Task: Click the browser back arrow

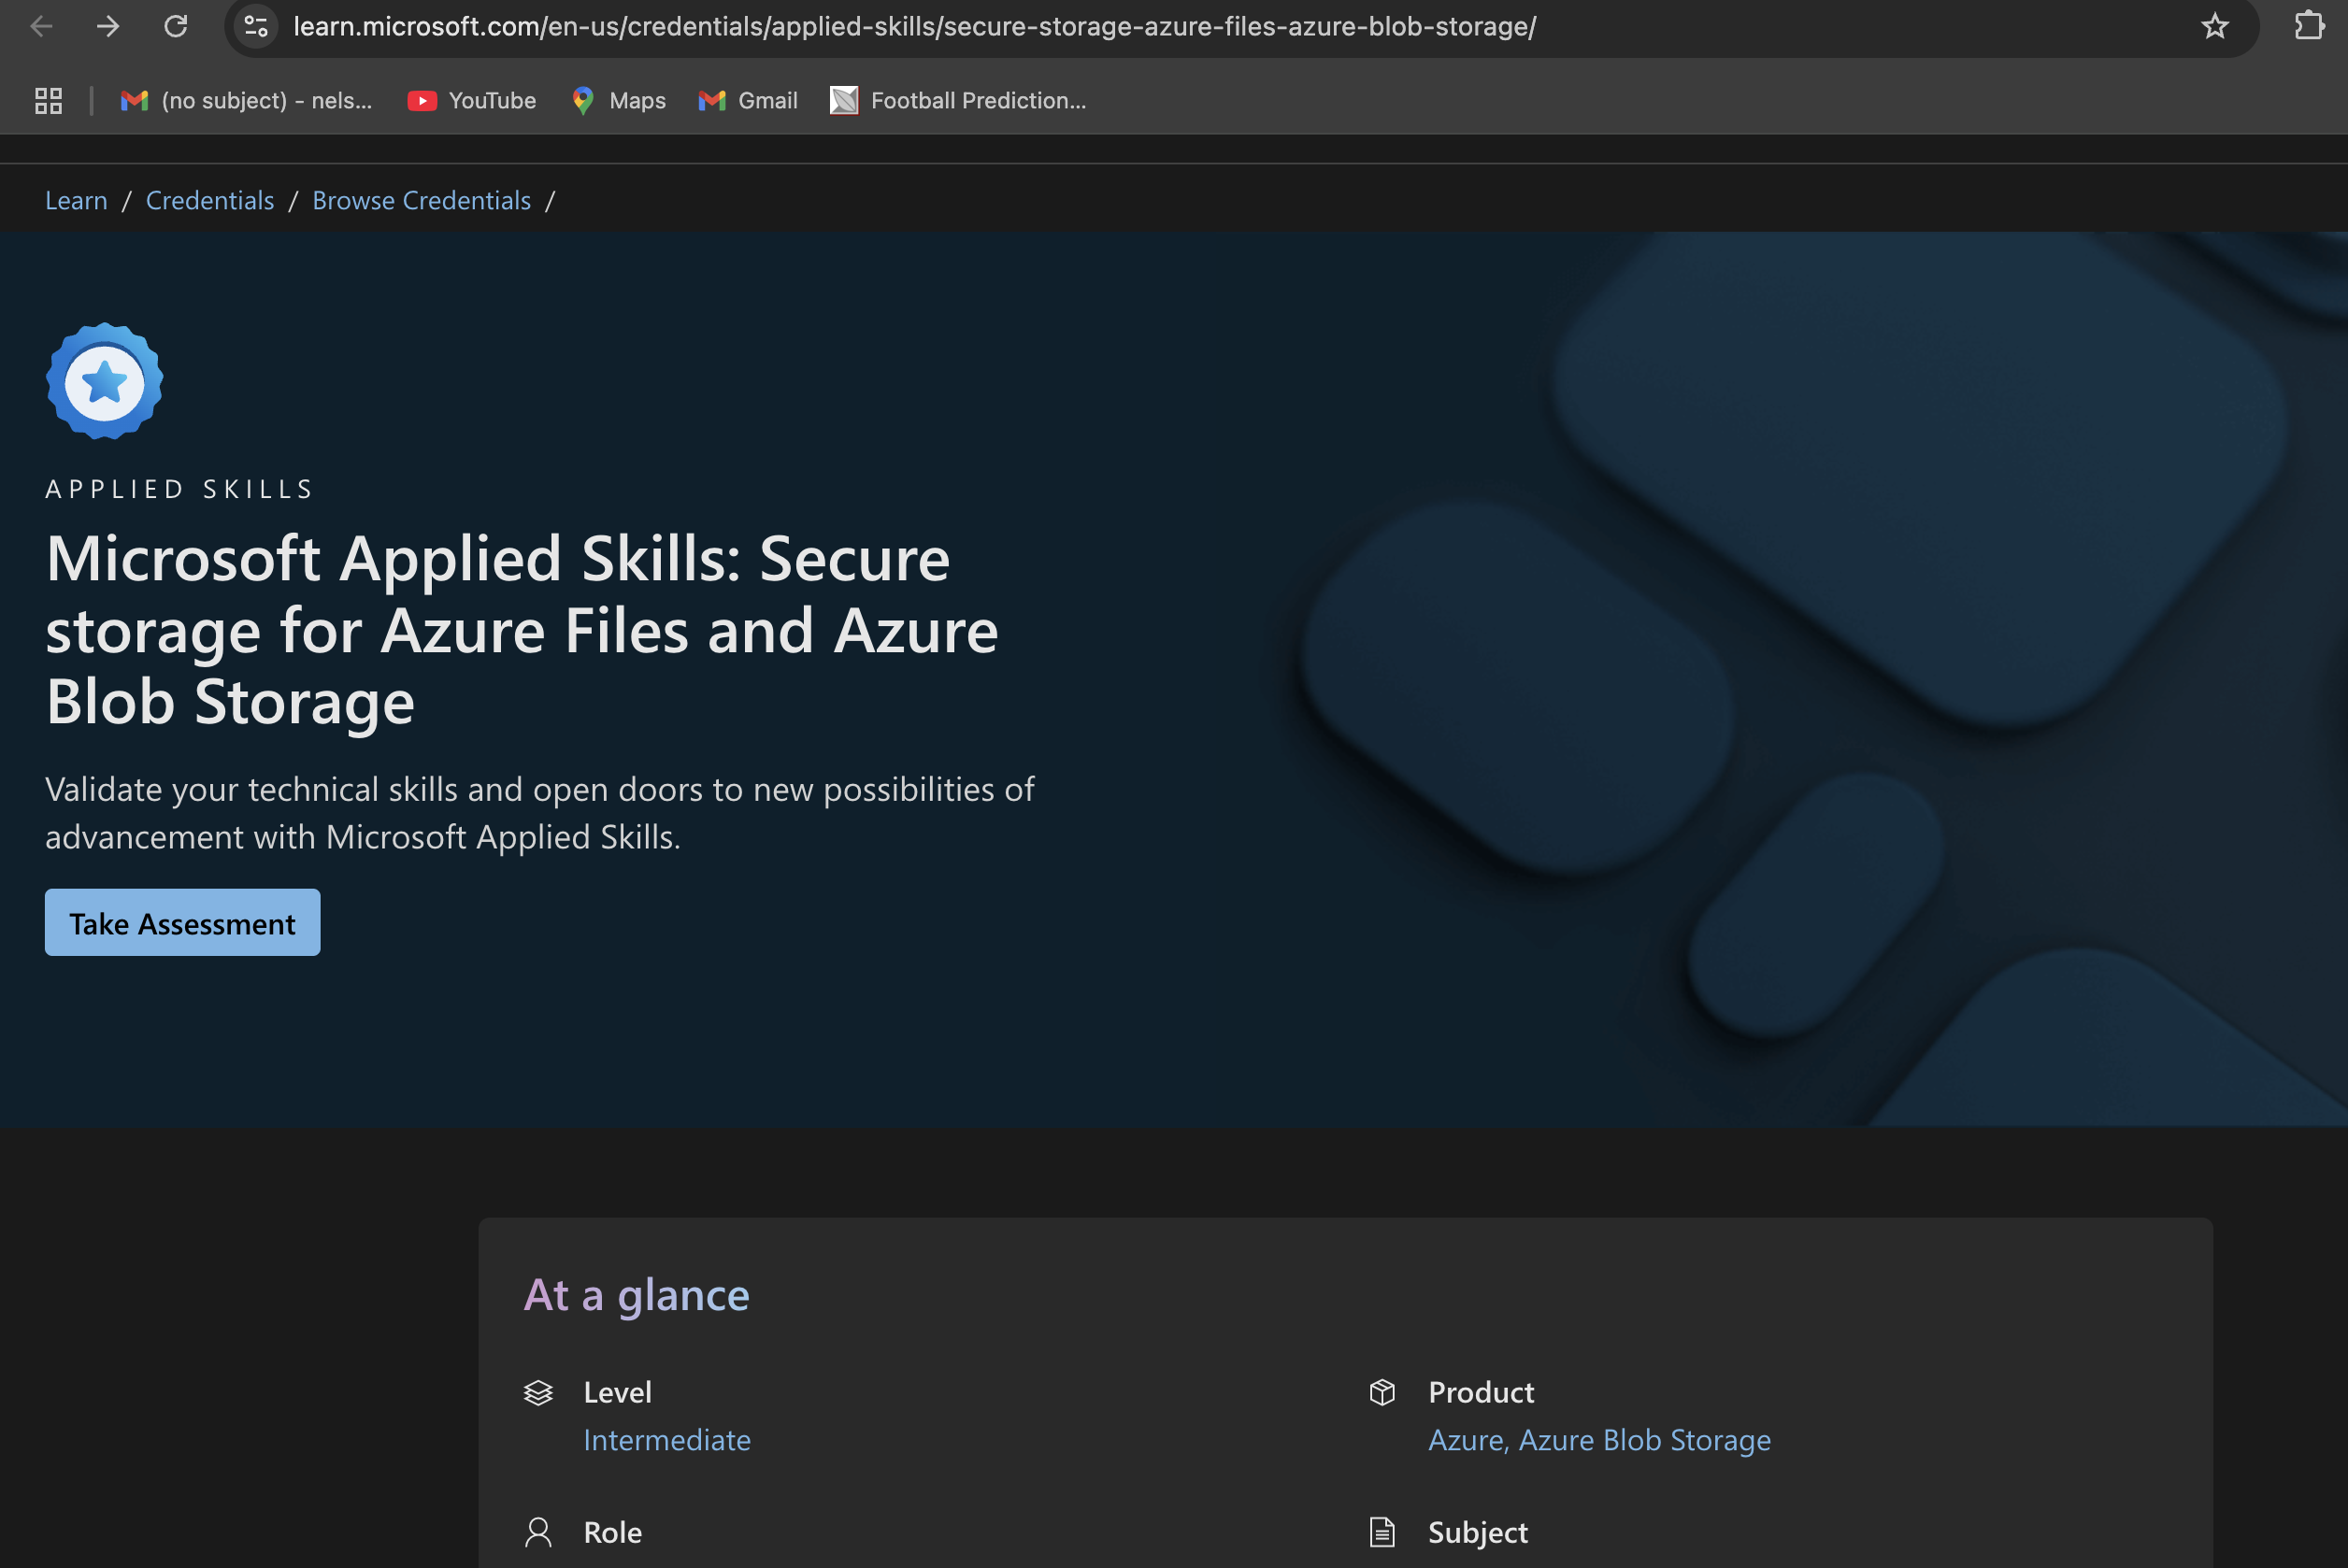Action: pos(41,26)
